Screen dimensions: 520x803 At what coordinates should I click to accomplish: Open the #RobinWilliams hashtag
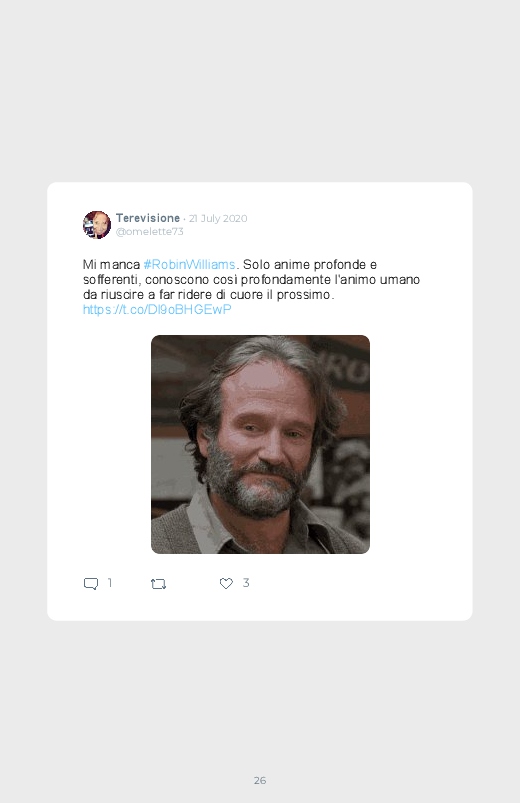click(189, 265)
